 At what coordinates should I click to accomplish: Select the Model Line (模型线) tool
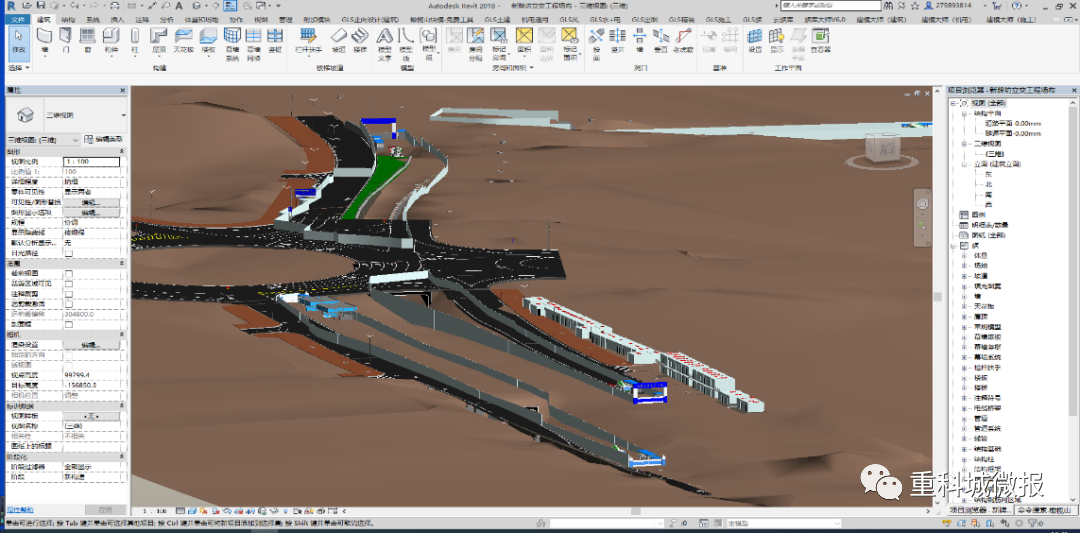point(406,44)
